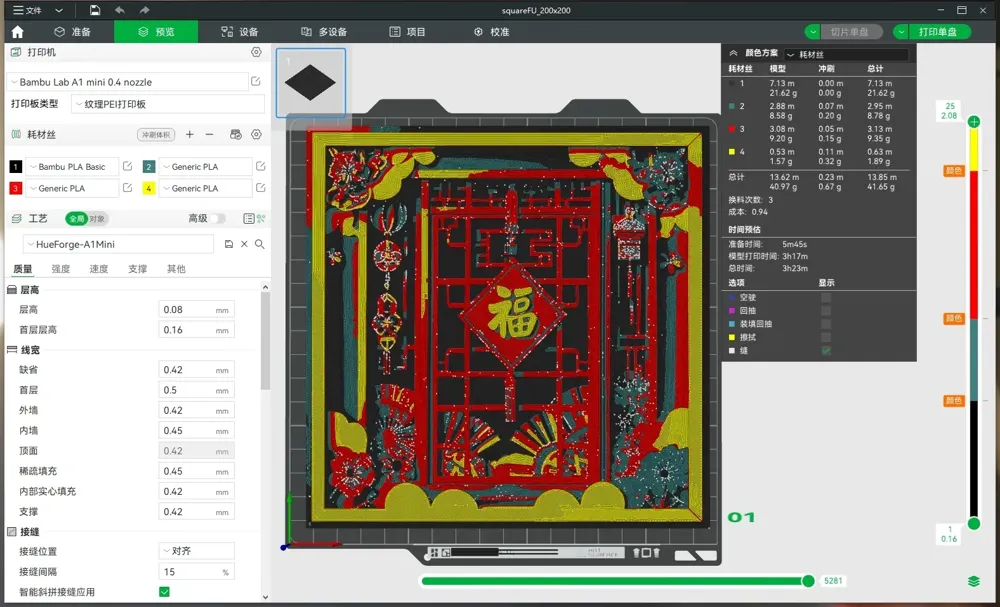
Task: Undo the last action
Action: (x=120, y=10)
